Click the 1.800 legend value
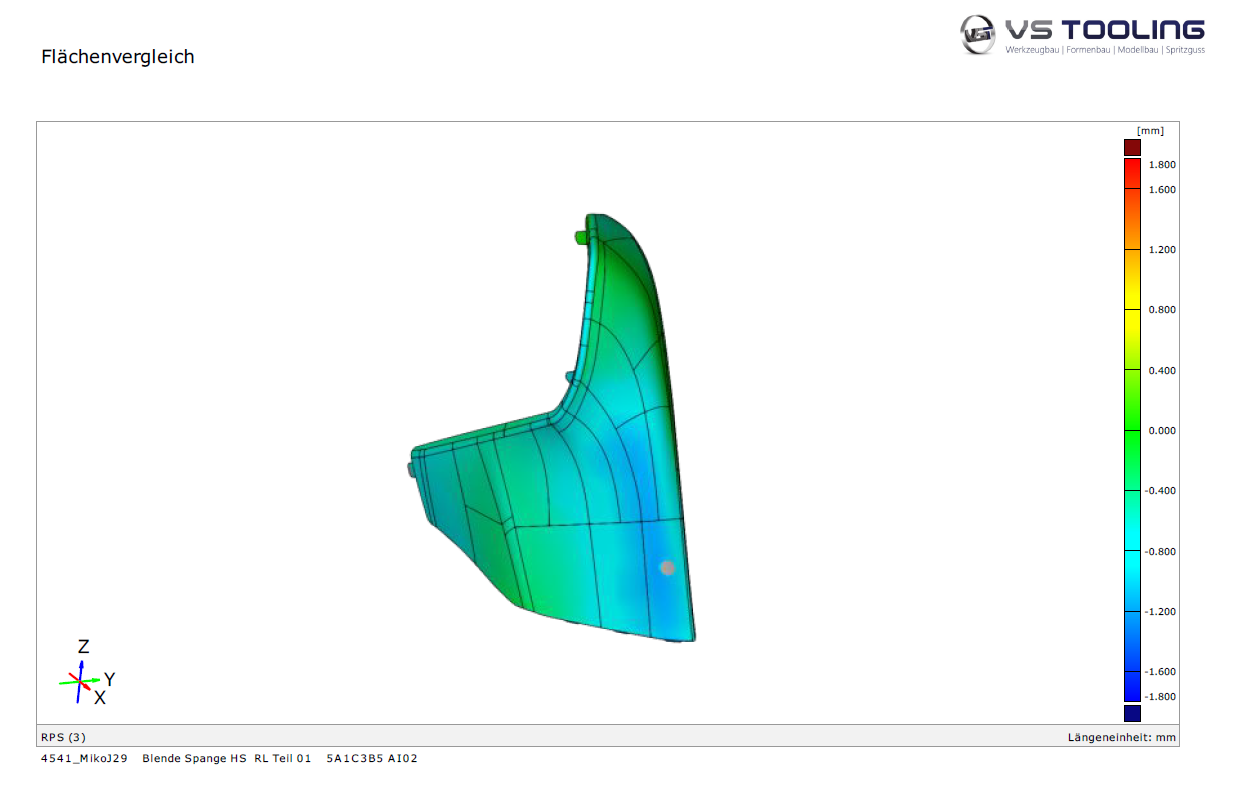Viewport: 1245px width, 785px height. pos(1162,165)
